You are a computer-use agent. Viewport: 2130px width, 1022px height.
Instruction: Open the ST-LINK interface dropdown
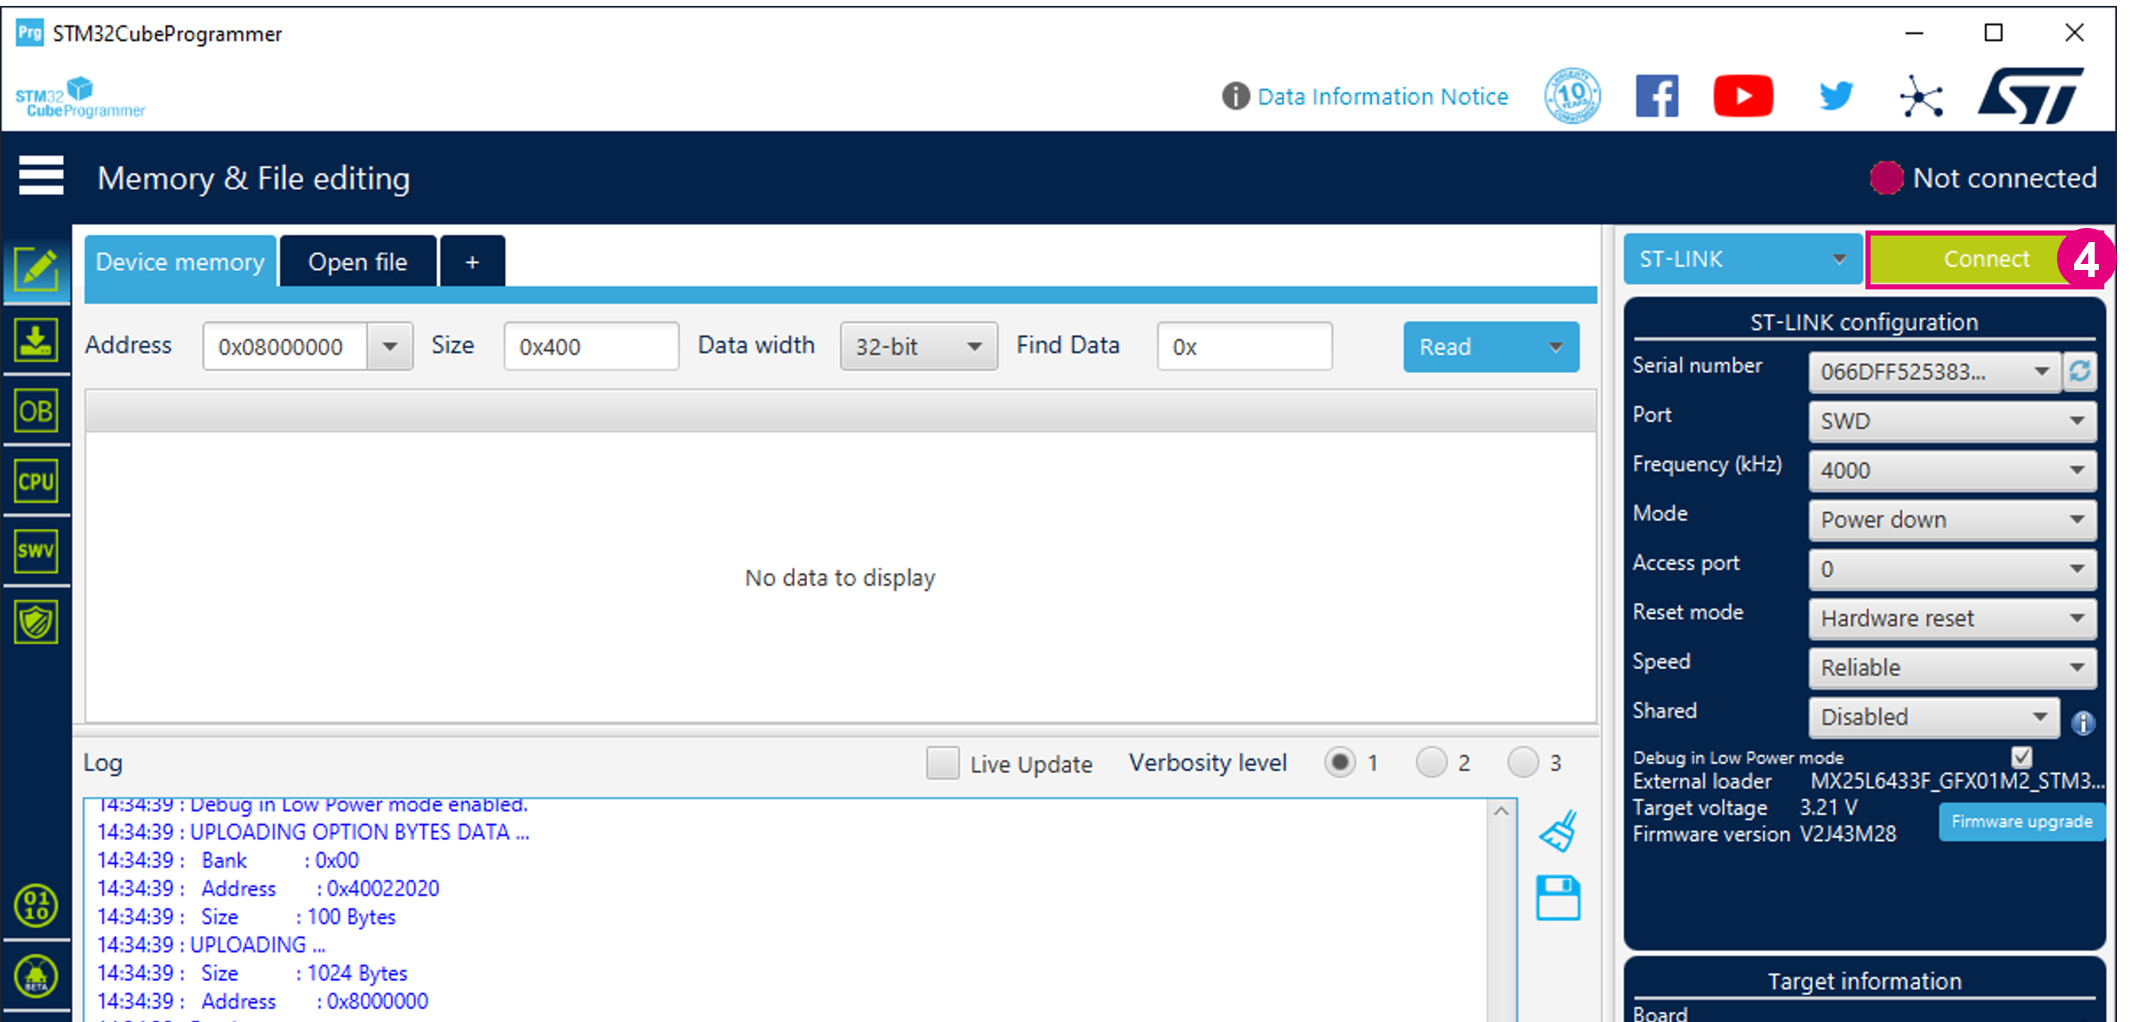tap(1741, 259)
